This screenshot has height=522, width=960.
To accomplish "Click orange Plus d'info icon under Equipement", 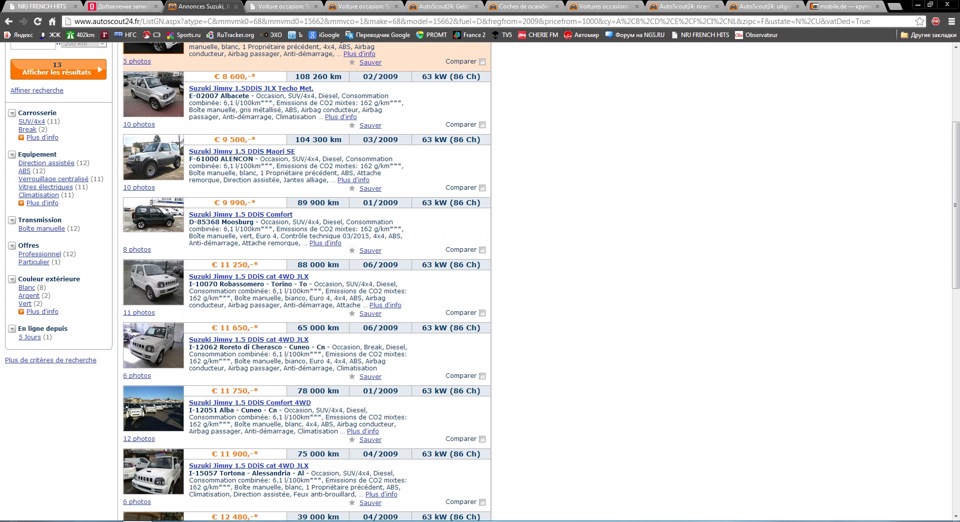I will pyautogui.click(x=21, y=203).
